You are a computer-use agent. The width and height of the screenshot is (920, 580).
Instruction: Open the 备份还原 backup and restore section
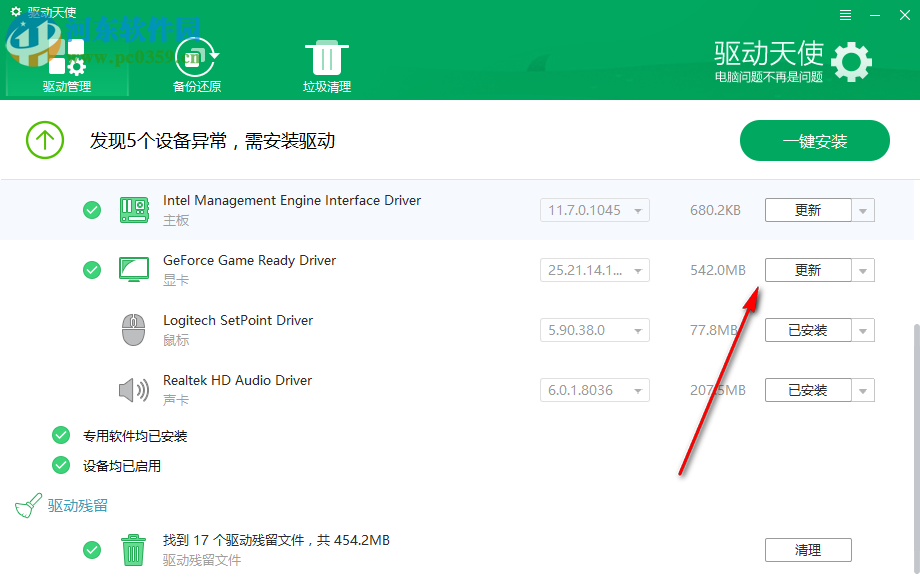click(x=196, y=57)
